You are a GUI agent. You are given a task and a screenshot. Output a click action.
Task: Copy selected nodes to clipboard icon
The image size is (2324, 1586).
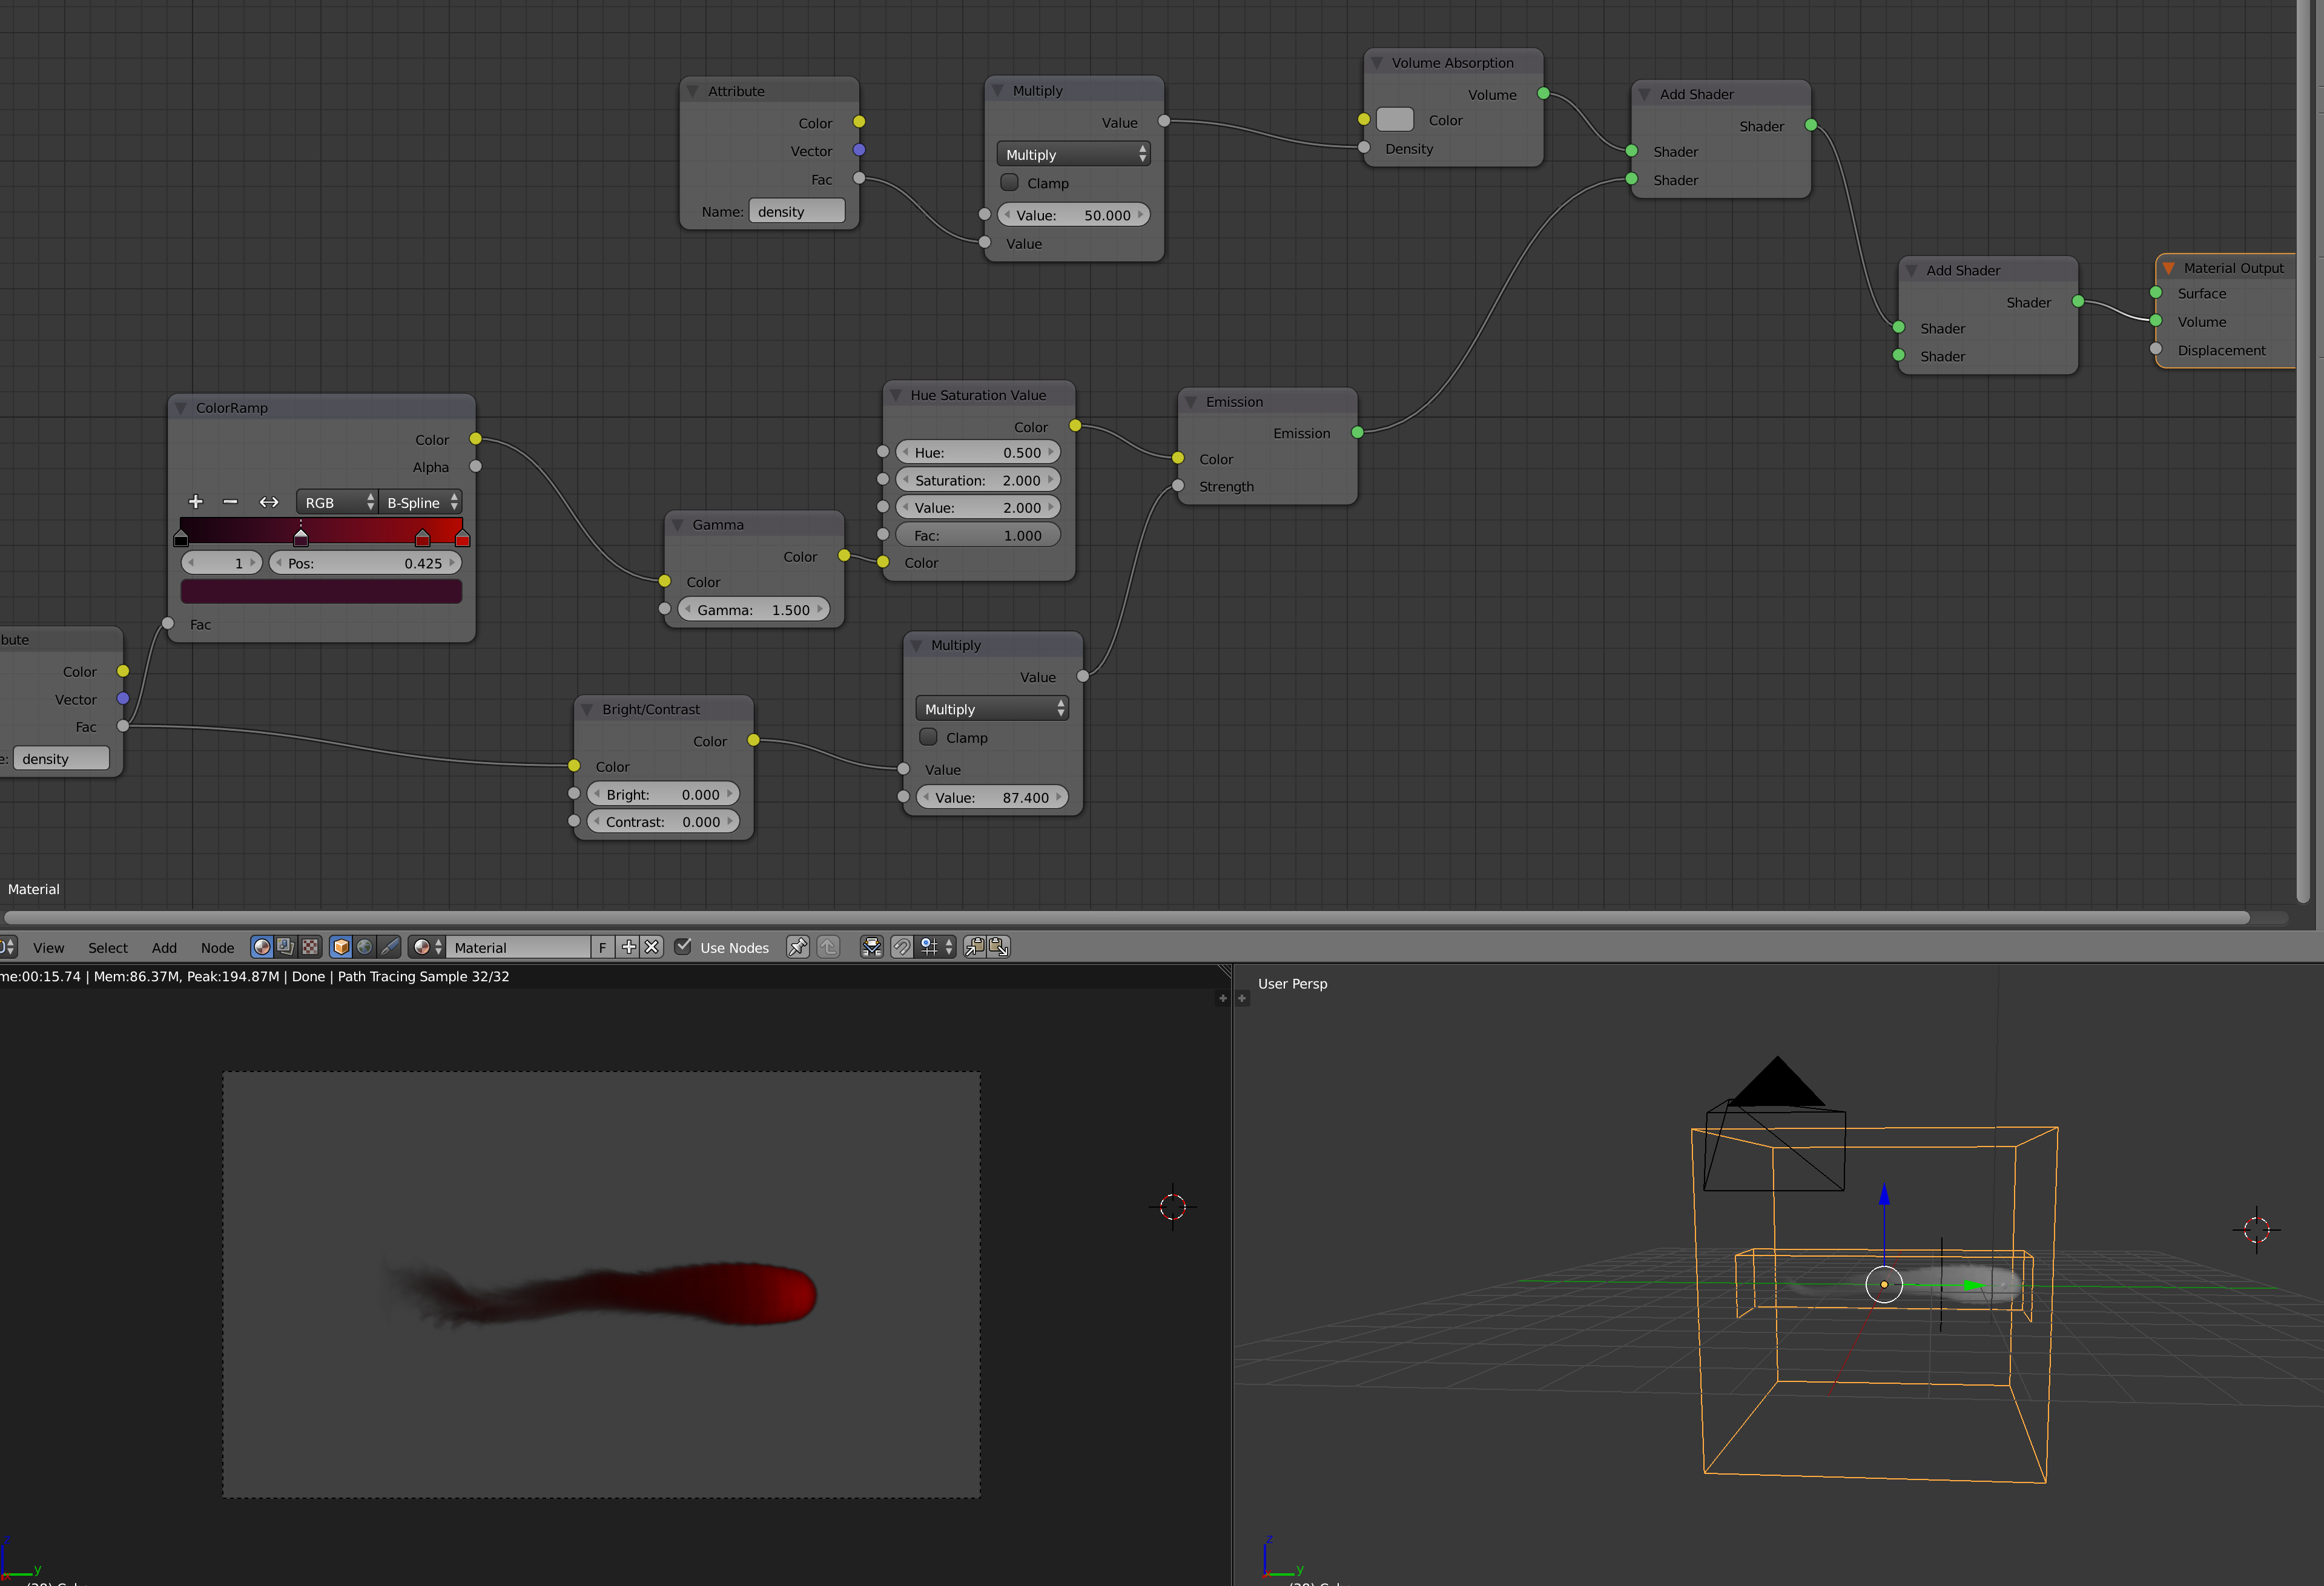click(974, 947)
